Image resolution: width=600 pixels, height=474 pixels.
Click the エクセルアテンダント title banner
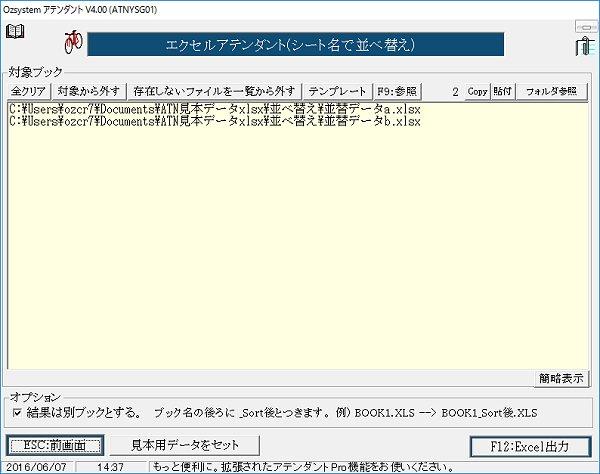[x=295, y=44]
